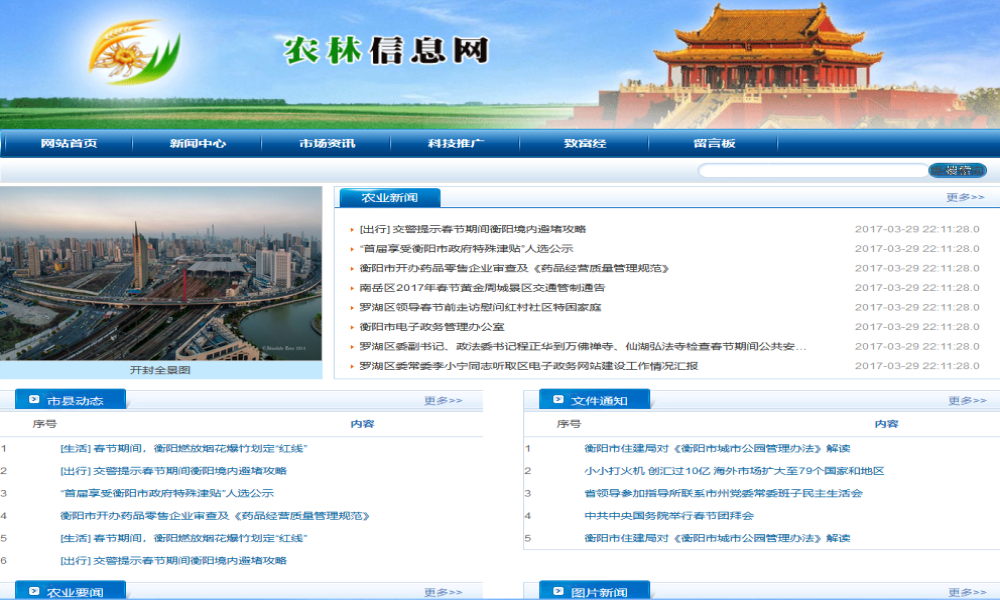1000x600 pixels.
Task: Open 文件通知 row 1 衡阳市住建局 解读 link
Action: click(717, 448)
